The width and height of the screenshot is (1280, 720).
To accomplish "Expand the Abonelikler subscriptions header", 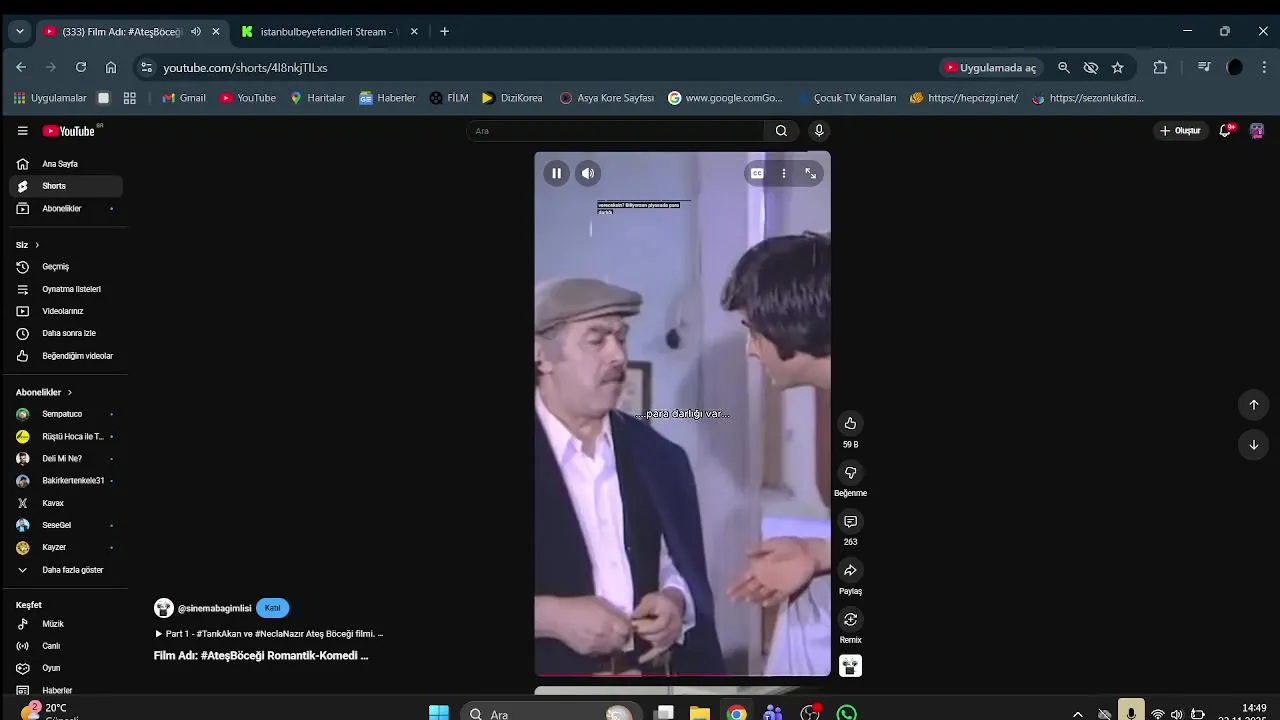I will [44, 392].
